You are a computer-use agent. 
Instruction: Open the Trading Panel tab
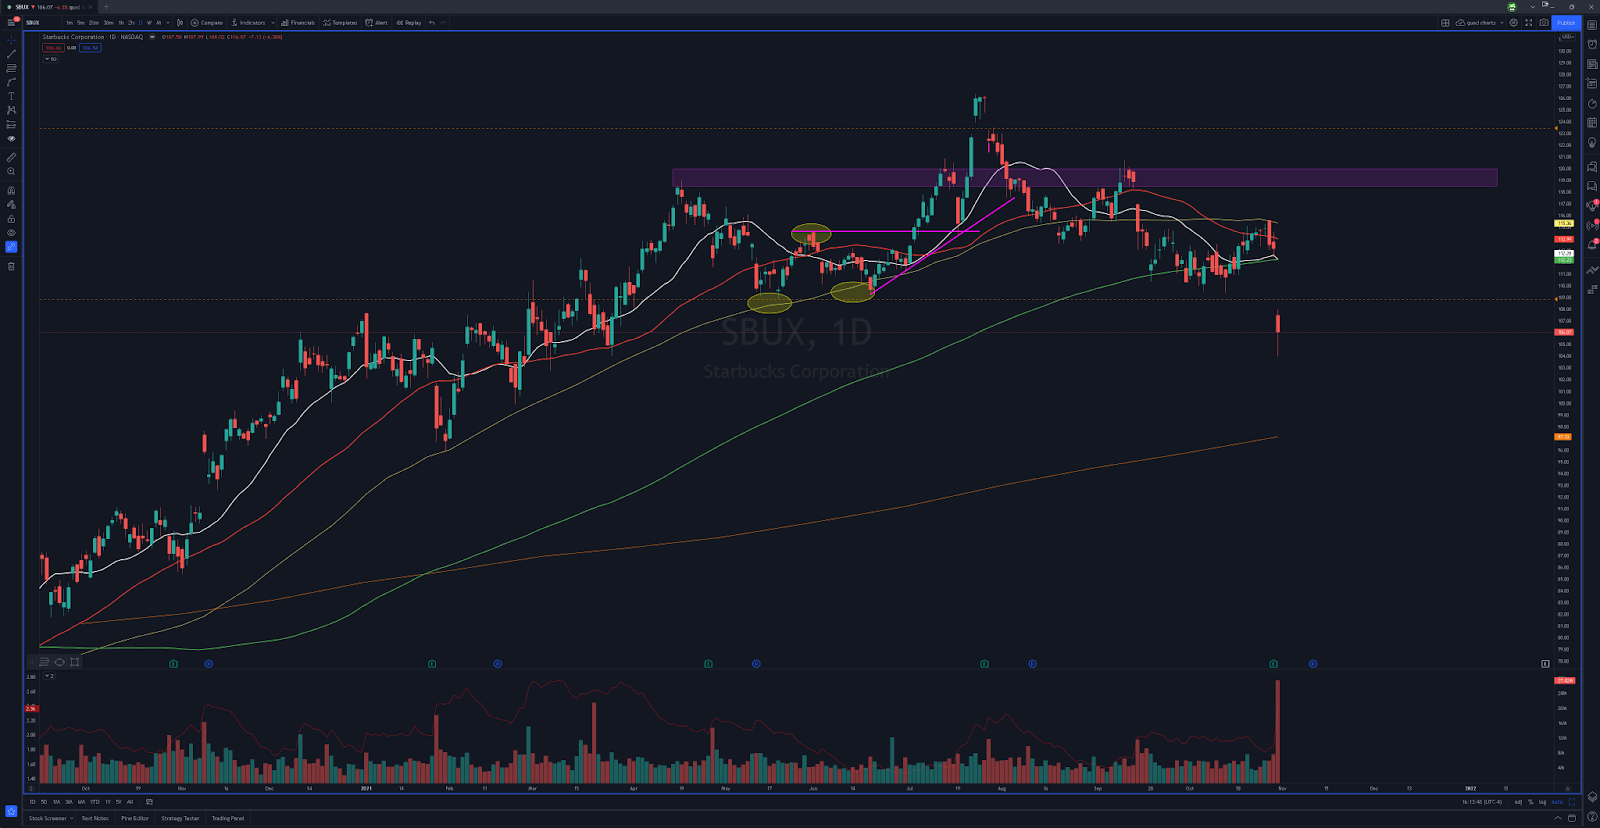[228, 818]
